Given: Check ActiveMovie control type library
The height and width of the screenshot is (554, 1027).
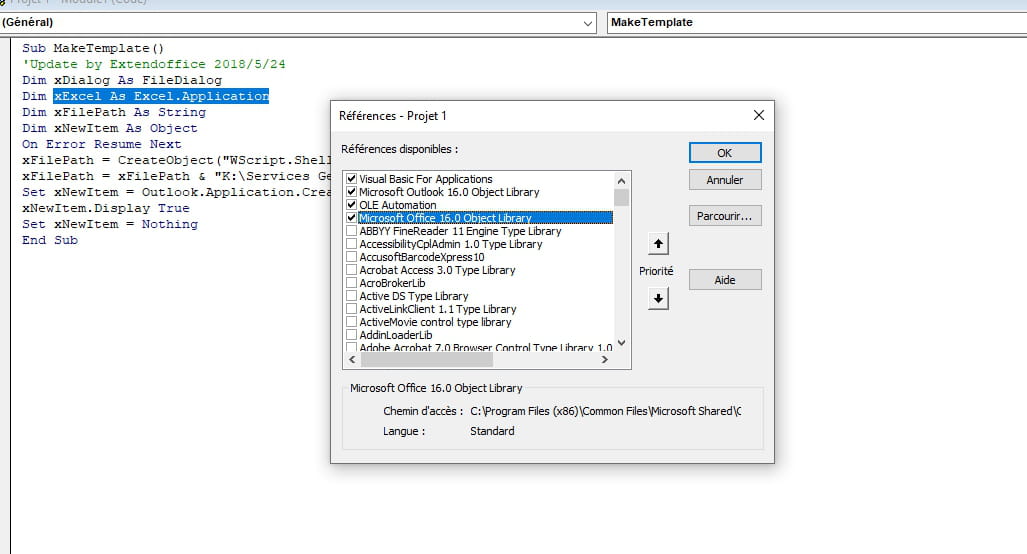Looking at the screenshot, I should pyautogui.click(x=352, y=322).
